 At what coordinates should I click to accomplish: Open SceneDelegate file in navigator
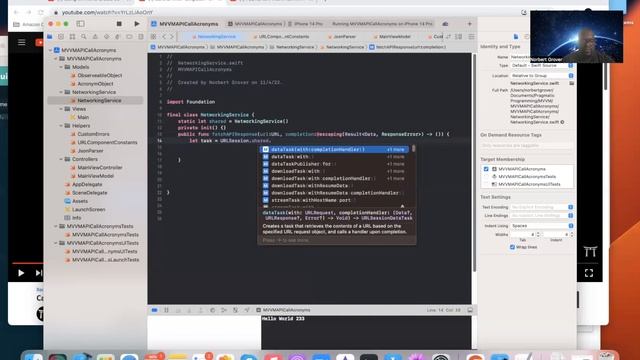click(89, 193)
